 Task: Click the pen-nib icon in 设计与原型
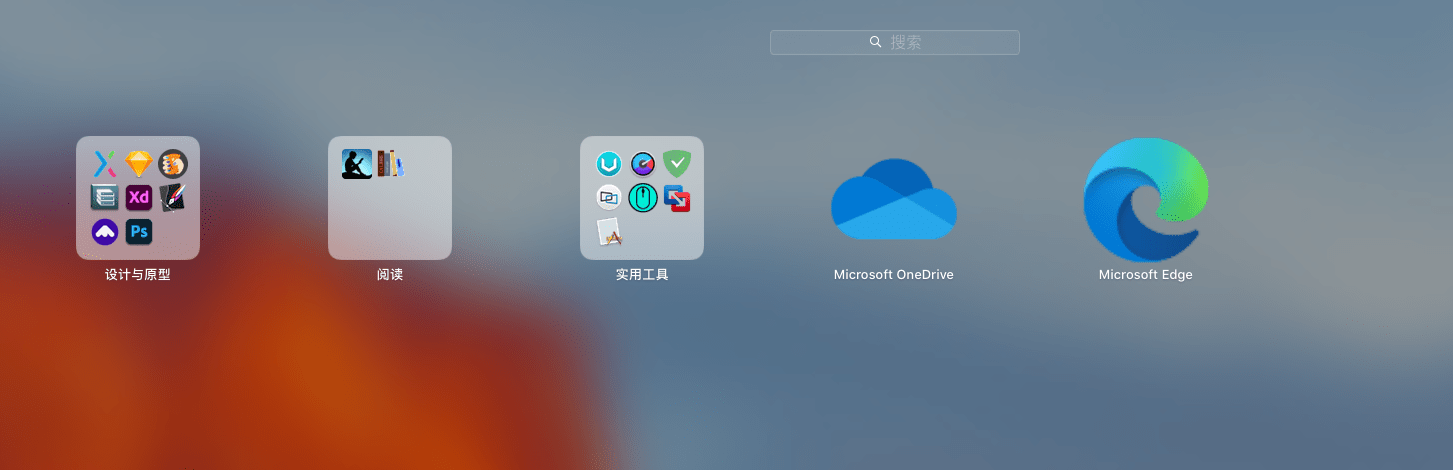click(x=173, y=198)
